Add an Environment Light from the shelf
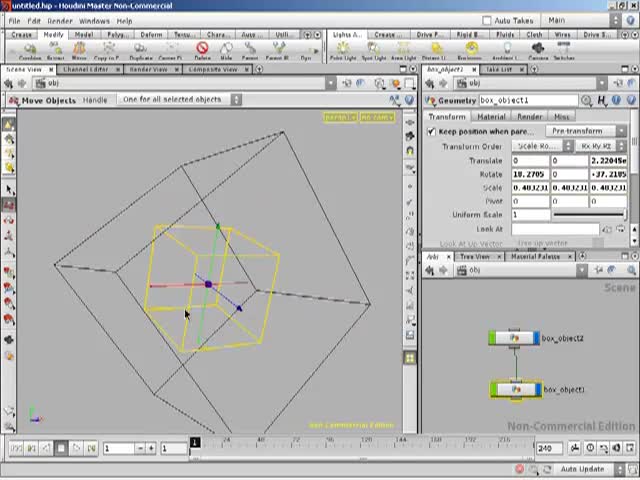Screen dimensions: 640x480 coord(472,52)
